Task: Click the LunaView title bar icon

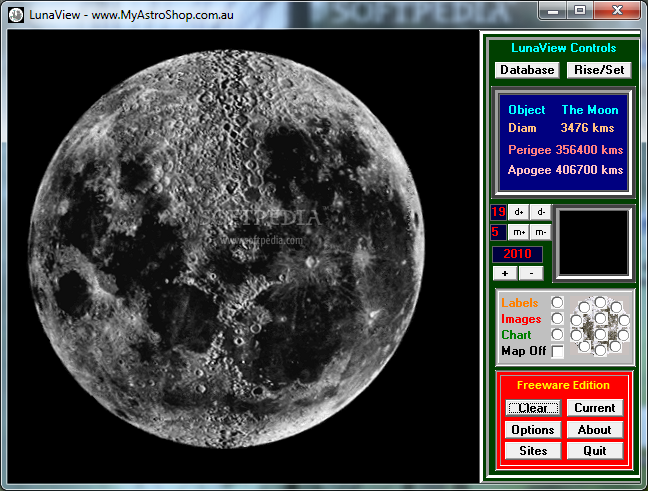Action: 16,15
